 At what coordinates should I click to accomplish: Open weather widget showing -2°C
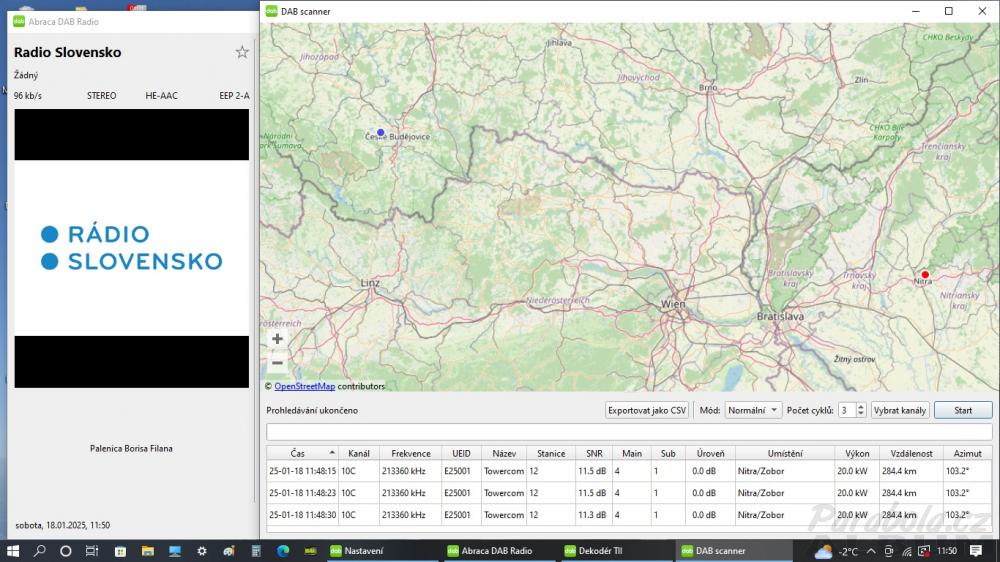(835, 551)
